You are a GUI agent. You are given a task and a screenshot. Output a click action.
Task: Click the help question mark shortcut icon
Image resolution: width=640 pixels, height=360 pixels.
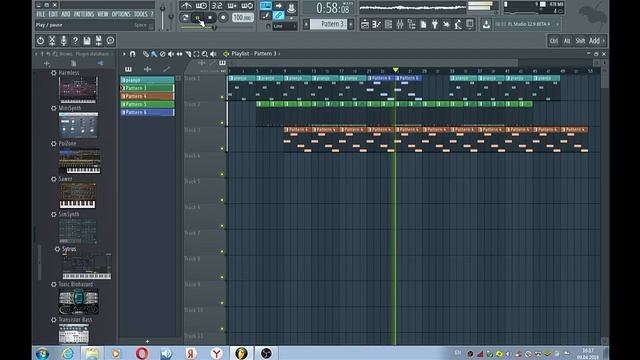[x=75, y=40]
